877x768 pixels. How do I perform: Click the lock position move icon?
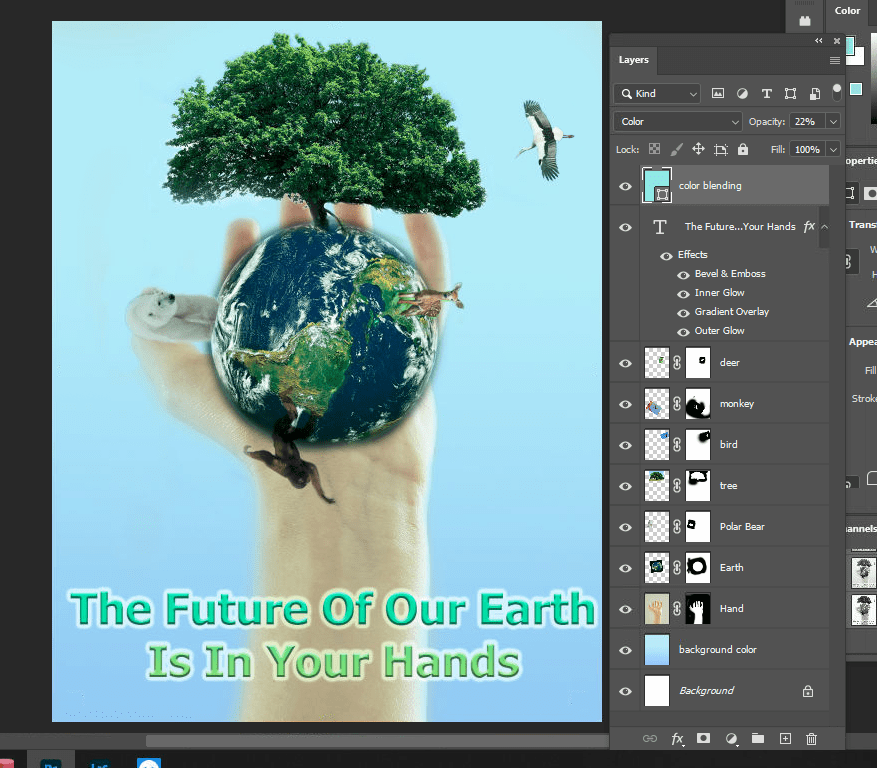coord(698,150)
